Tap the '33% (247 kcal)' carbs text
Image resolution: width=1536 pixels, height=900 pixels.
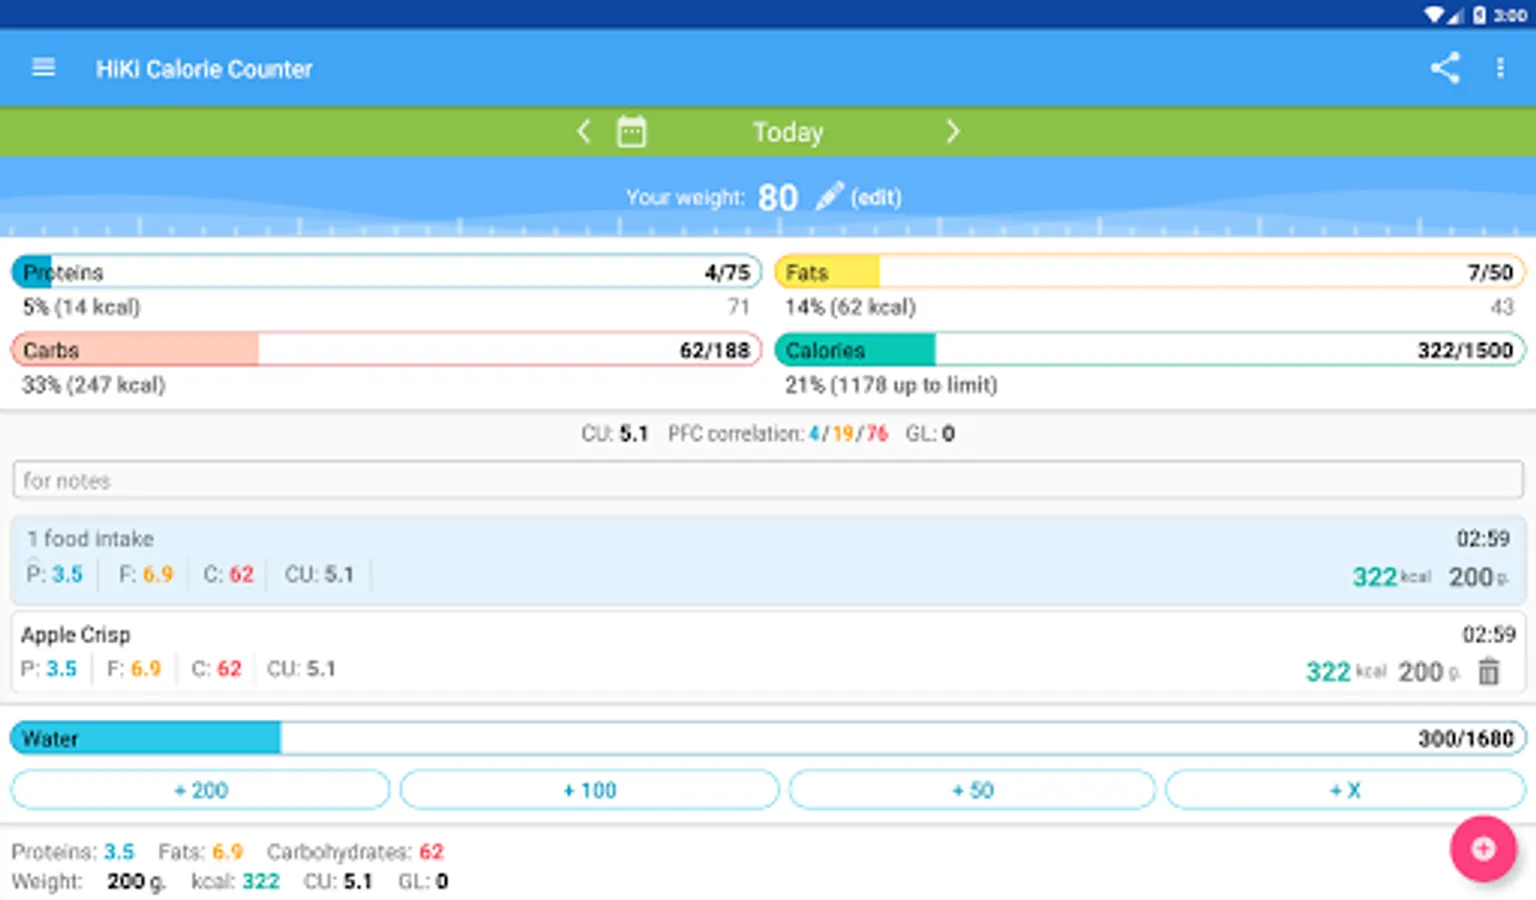(93, 385)
